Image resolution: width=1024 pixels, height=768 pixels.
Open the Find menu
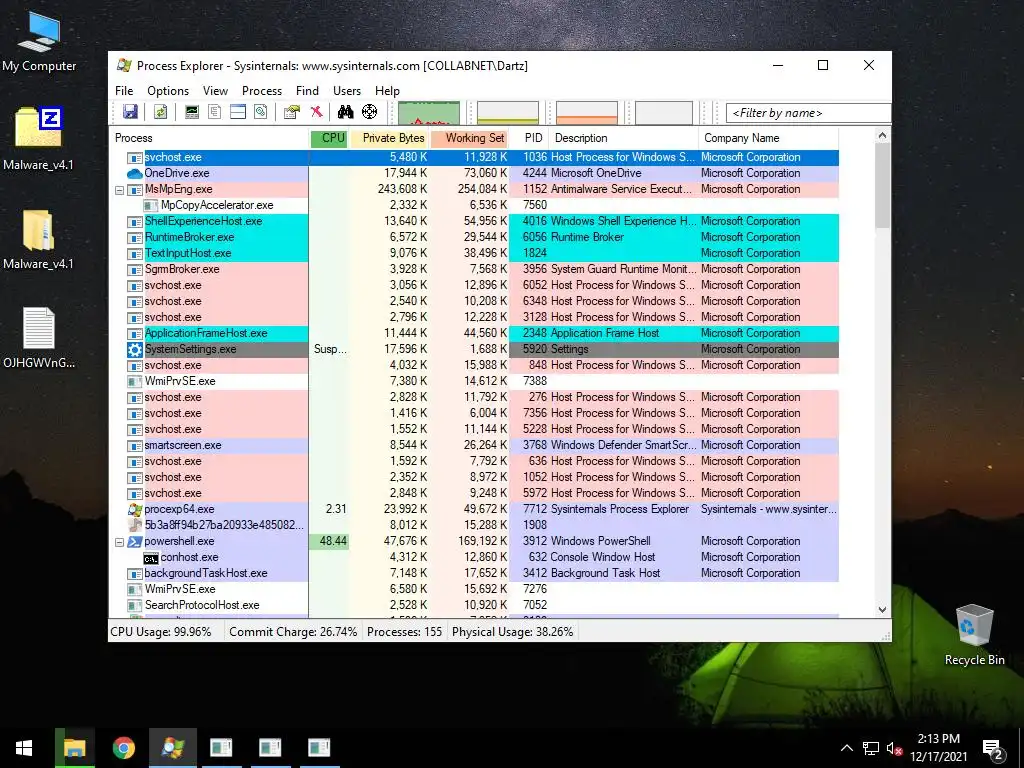coord(307,91)
